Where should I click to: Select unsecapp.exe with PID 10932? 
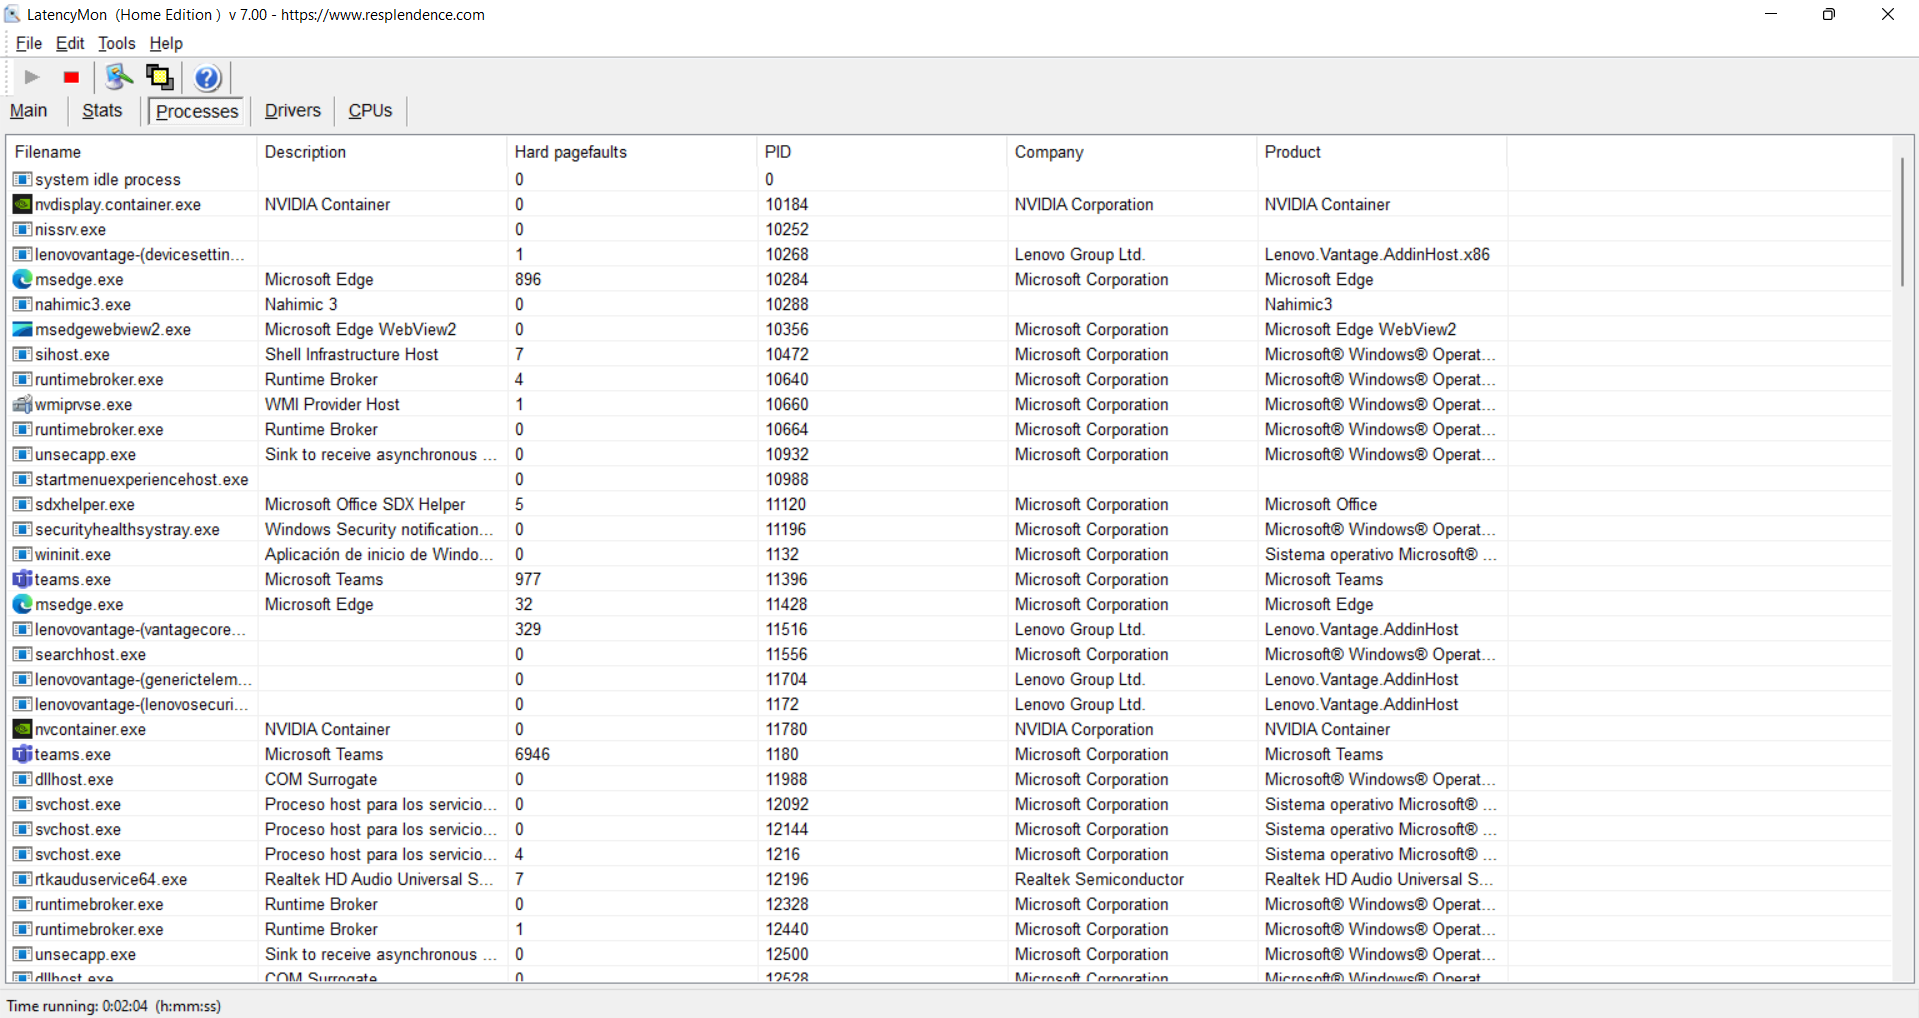(x=85, y=454)
